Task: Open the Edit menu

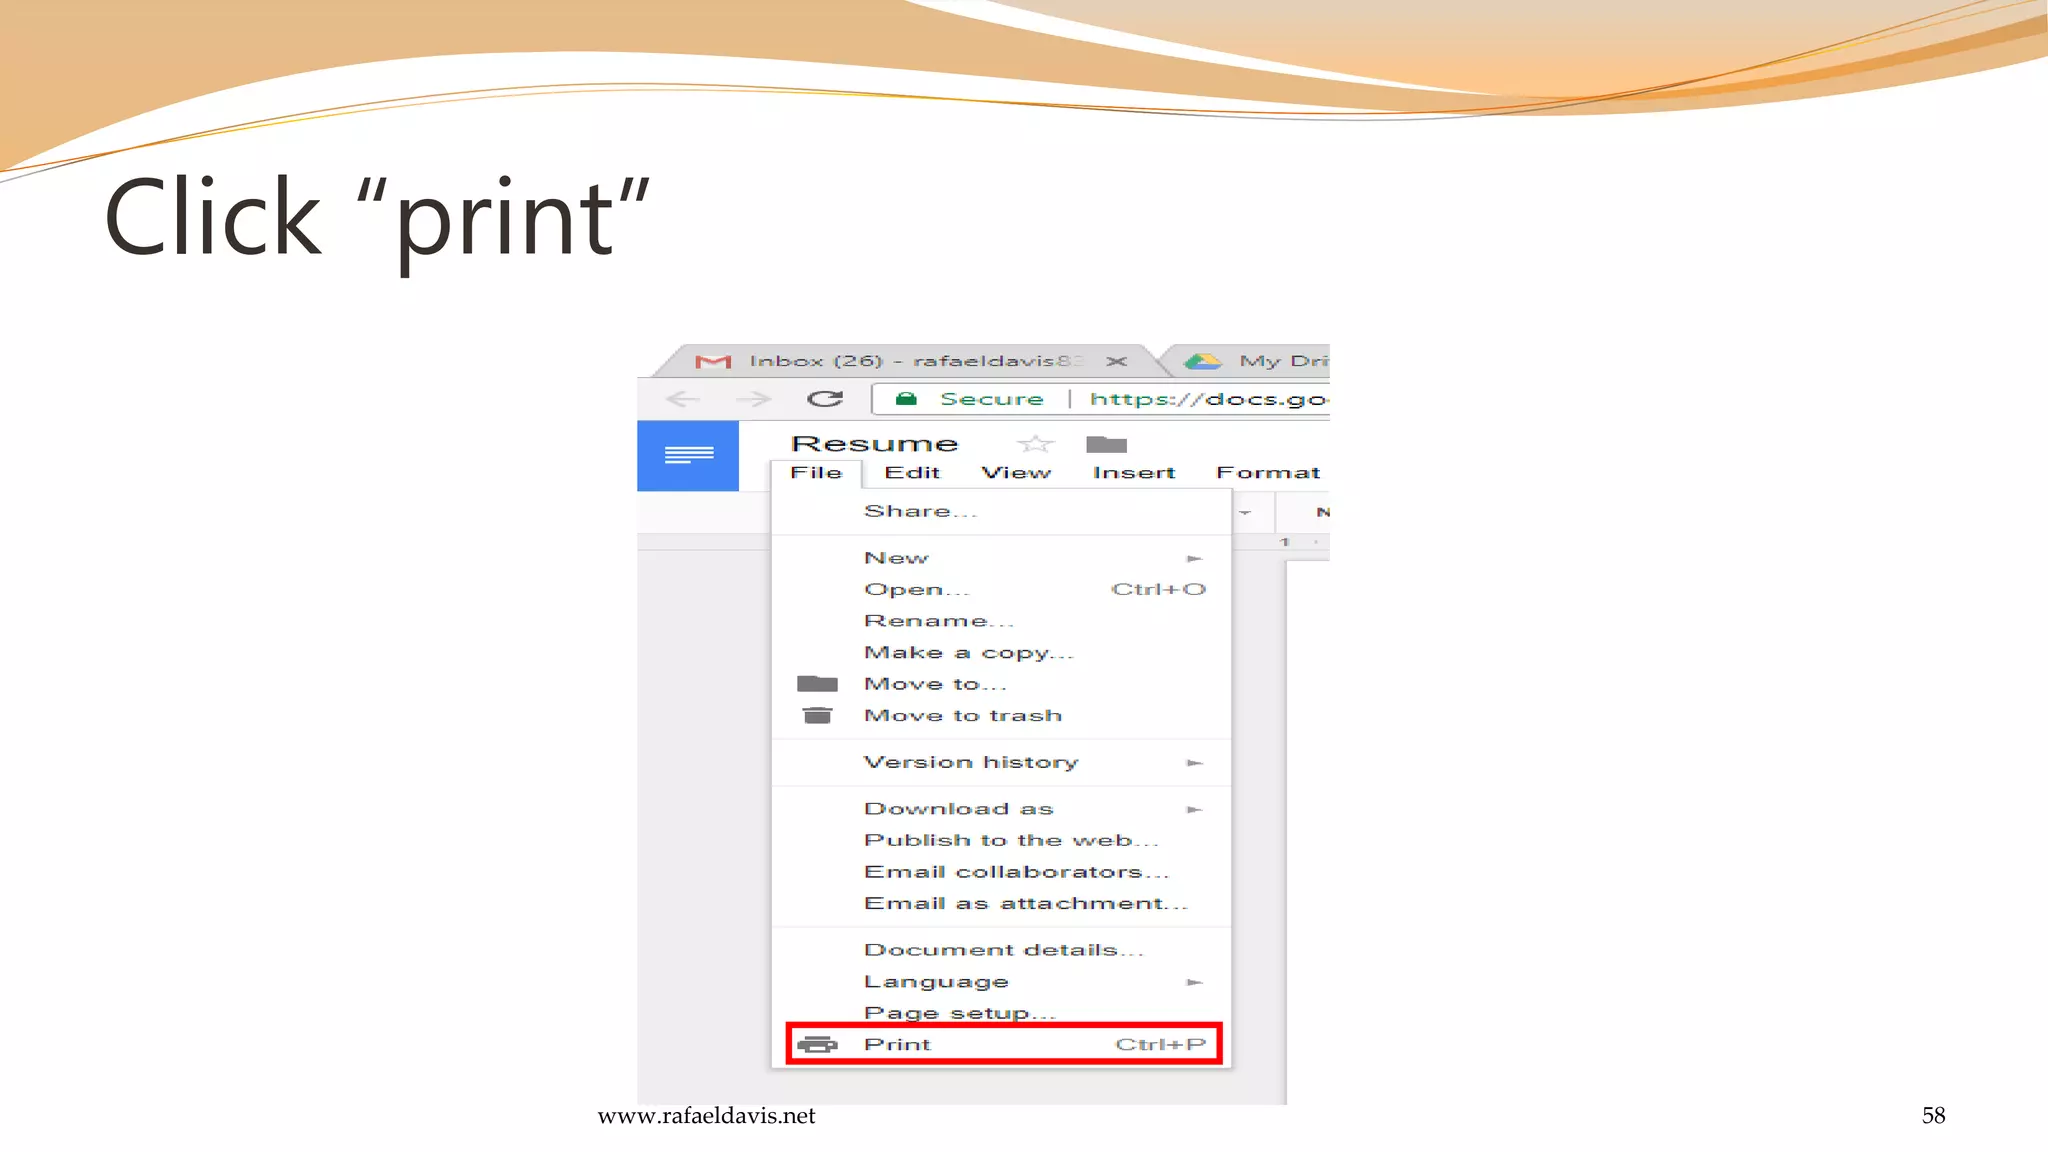Action: tap(912, 472)
